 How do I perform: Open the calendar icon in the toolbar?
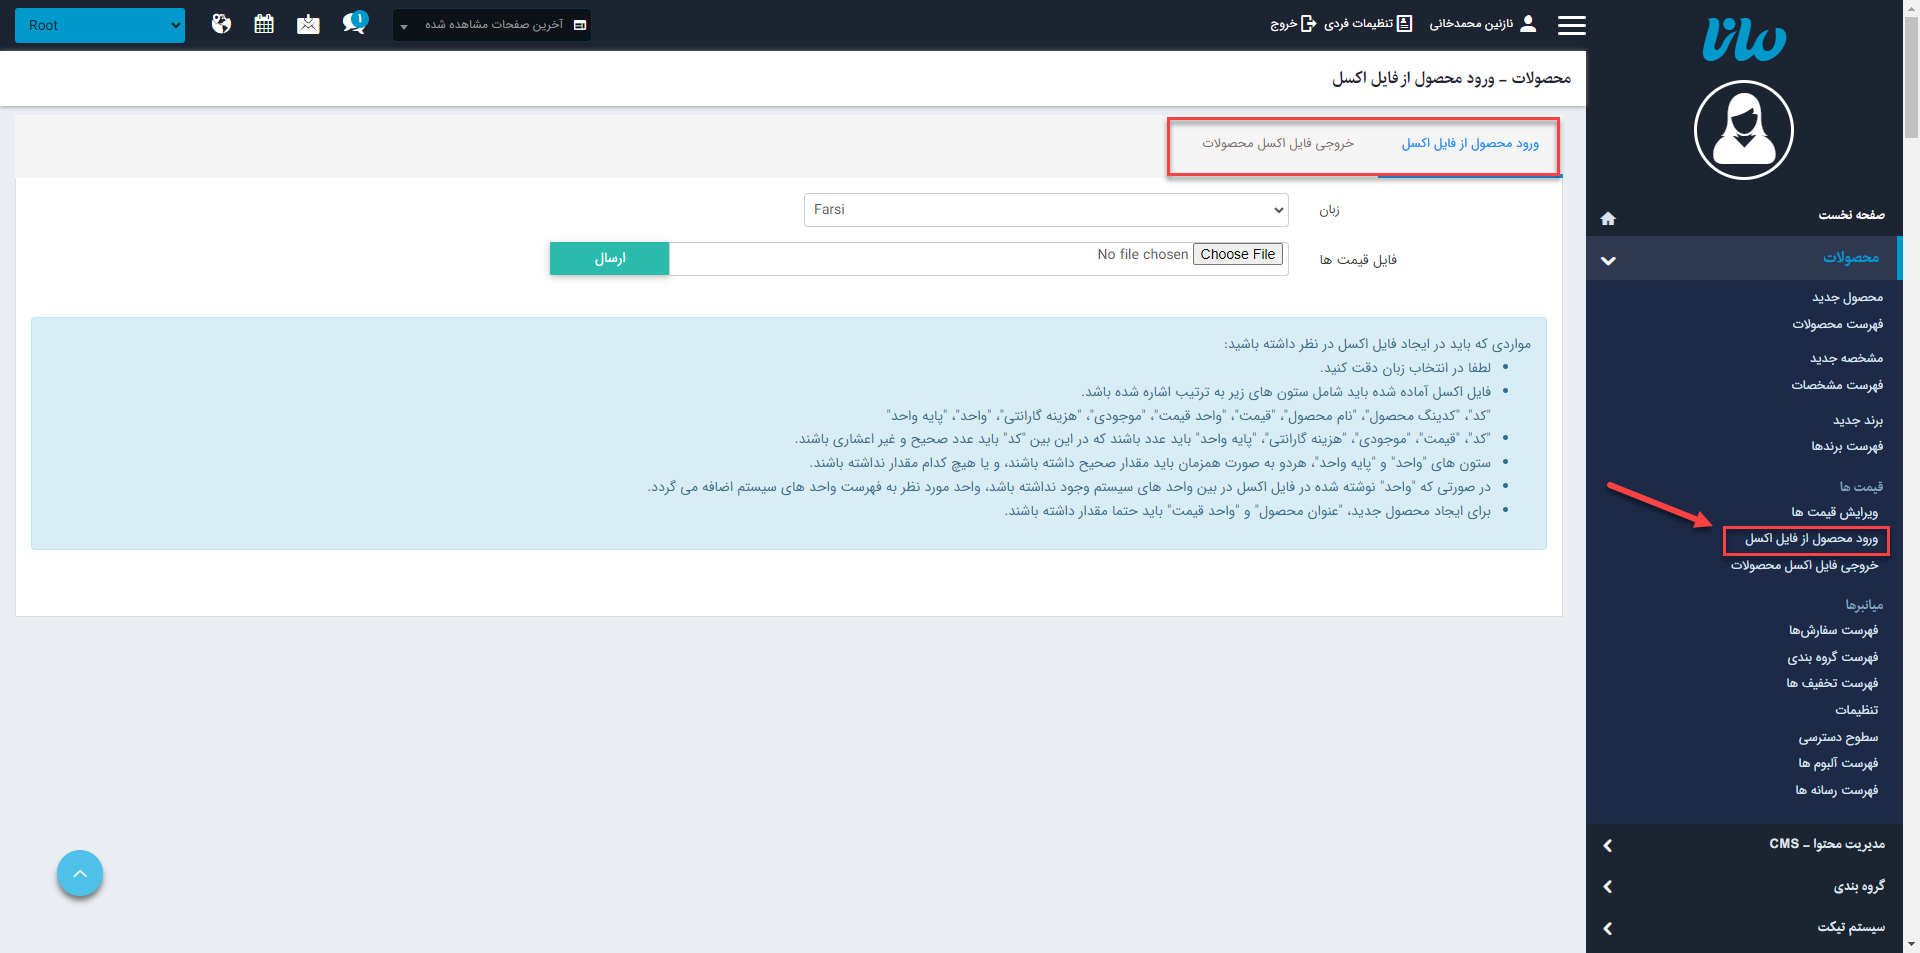tap(264, 23)
